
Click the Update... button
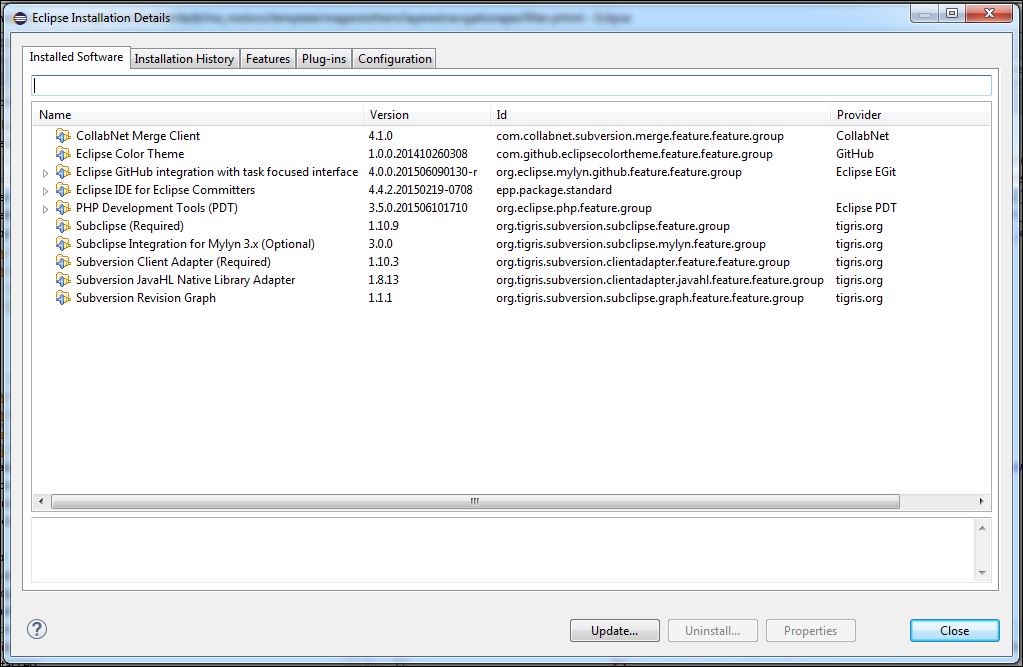tap(615, 630)
